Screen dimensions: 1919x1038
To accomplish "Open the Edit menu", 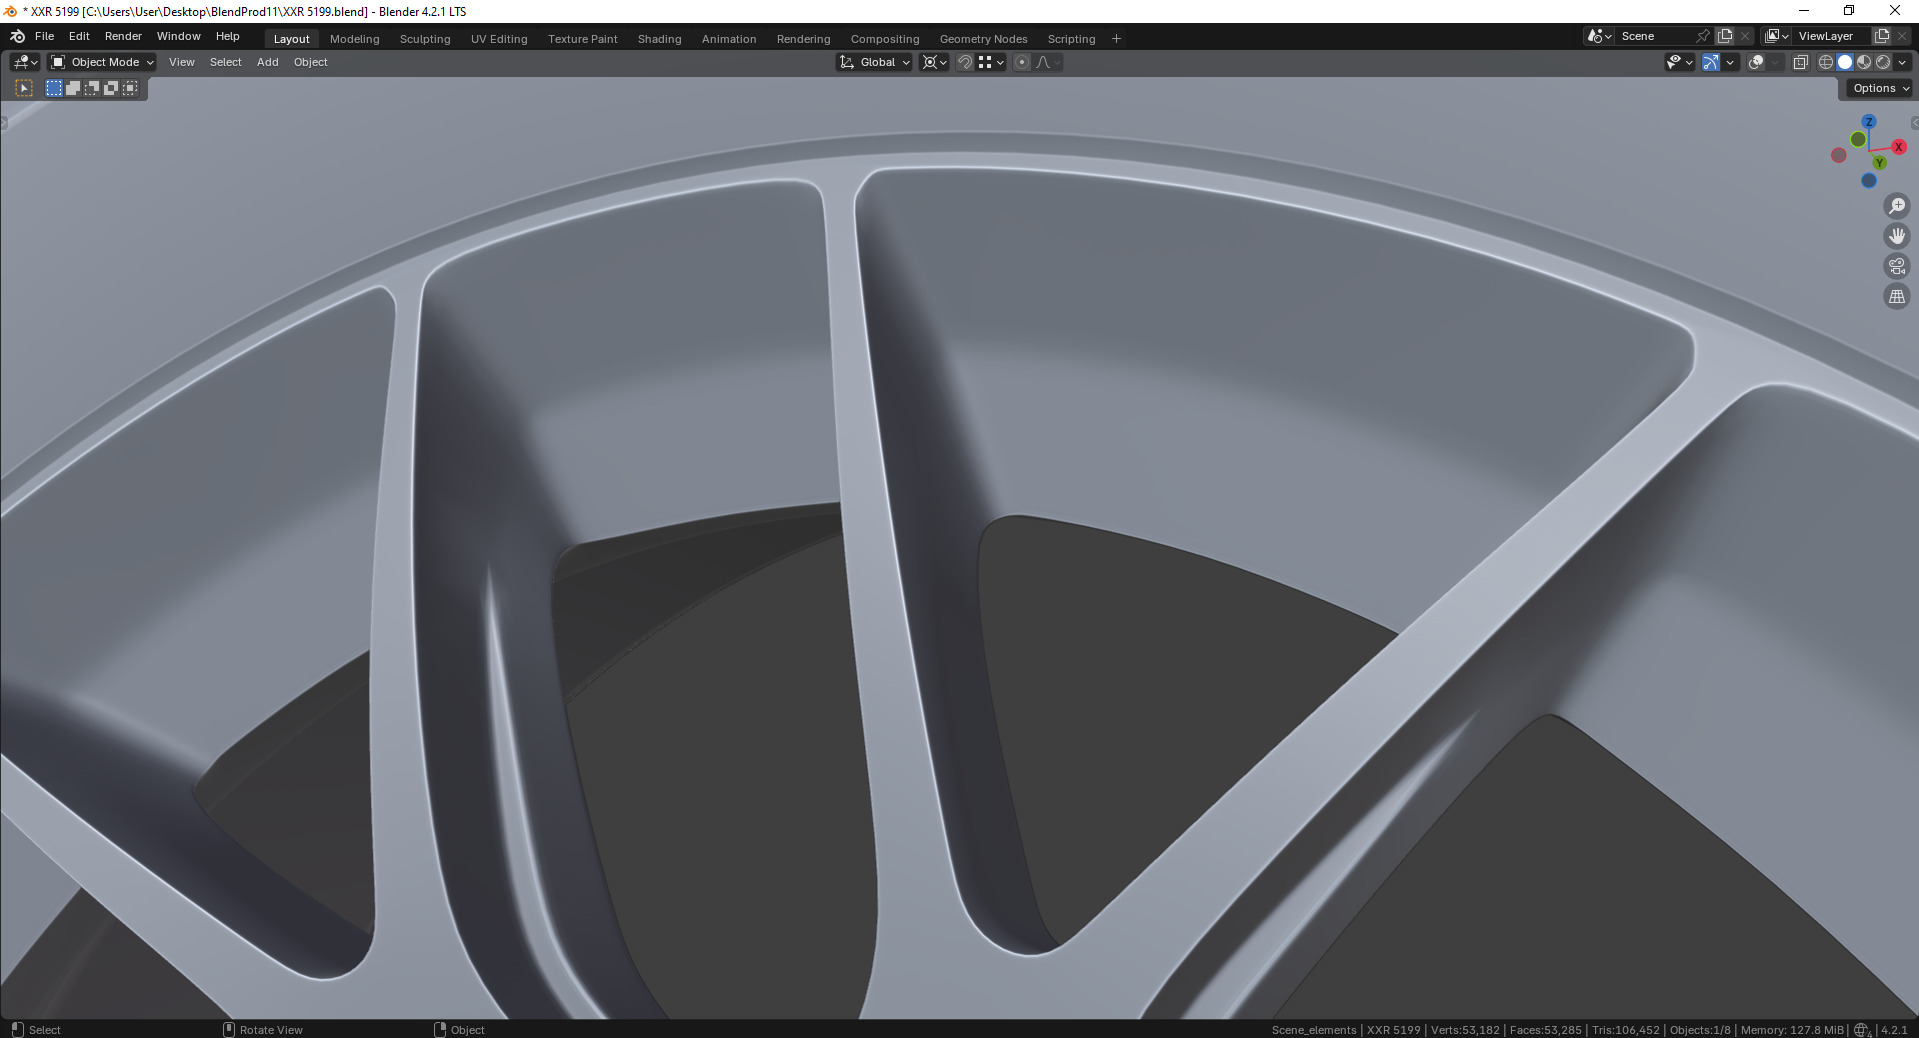I will click(79, 36).
